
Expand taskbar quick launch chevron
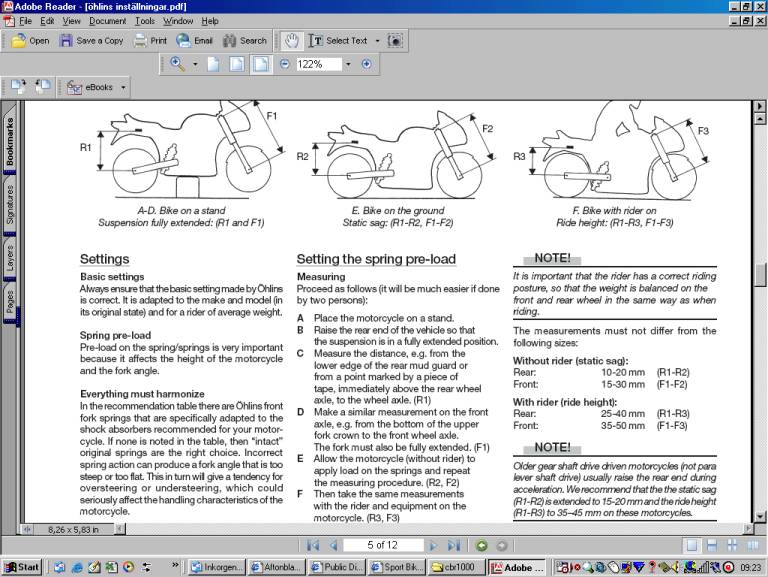[x=175, y=564]
